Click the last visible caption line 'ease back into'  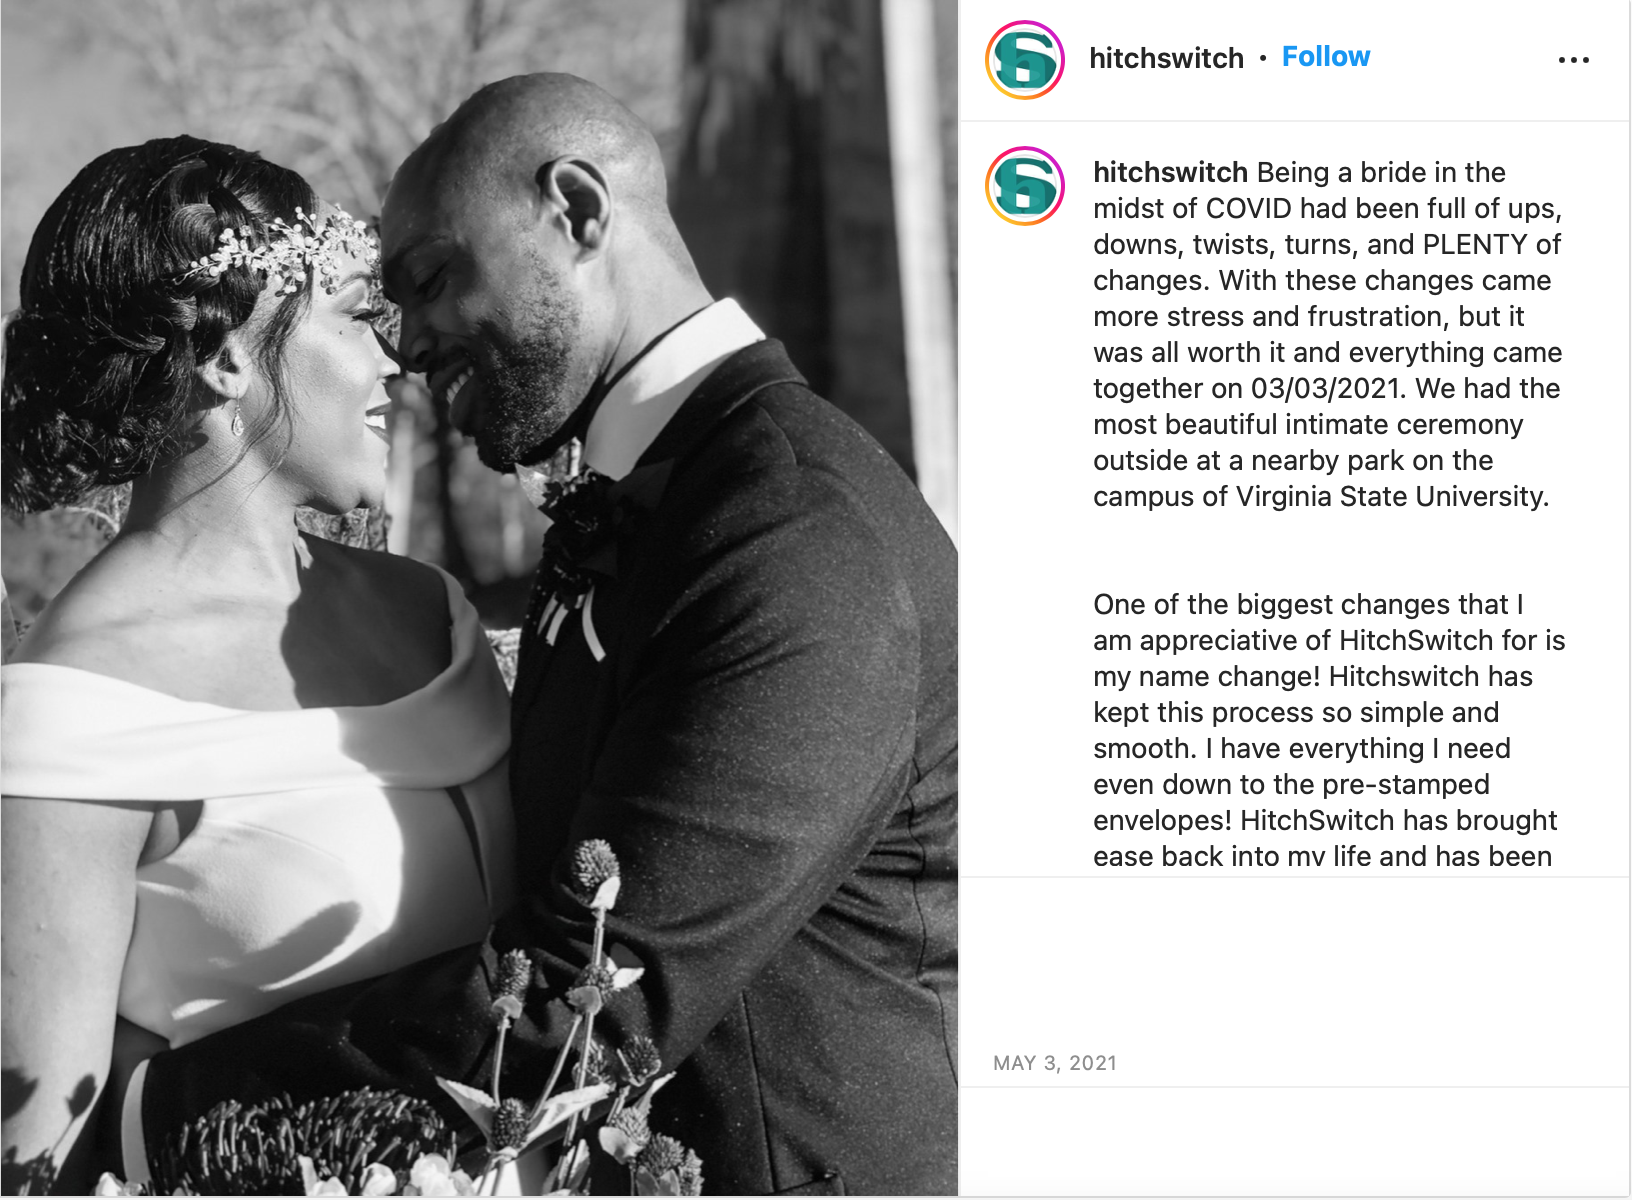coord(1322,857)
